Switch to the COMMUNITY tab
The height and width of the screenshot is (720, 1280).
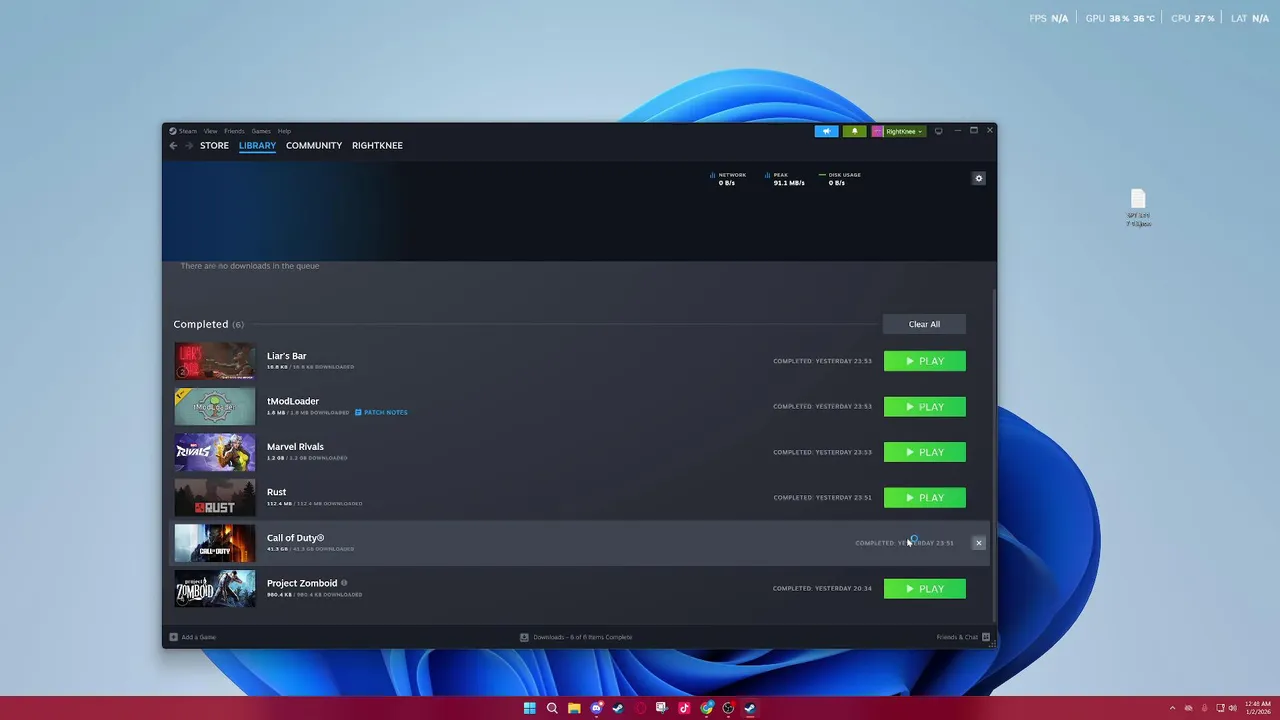[x=314, y=145]
